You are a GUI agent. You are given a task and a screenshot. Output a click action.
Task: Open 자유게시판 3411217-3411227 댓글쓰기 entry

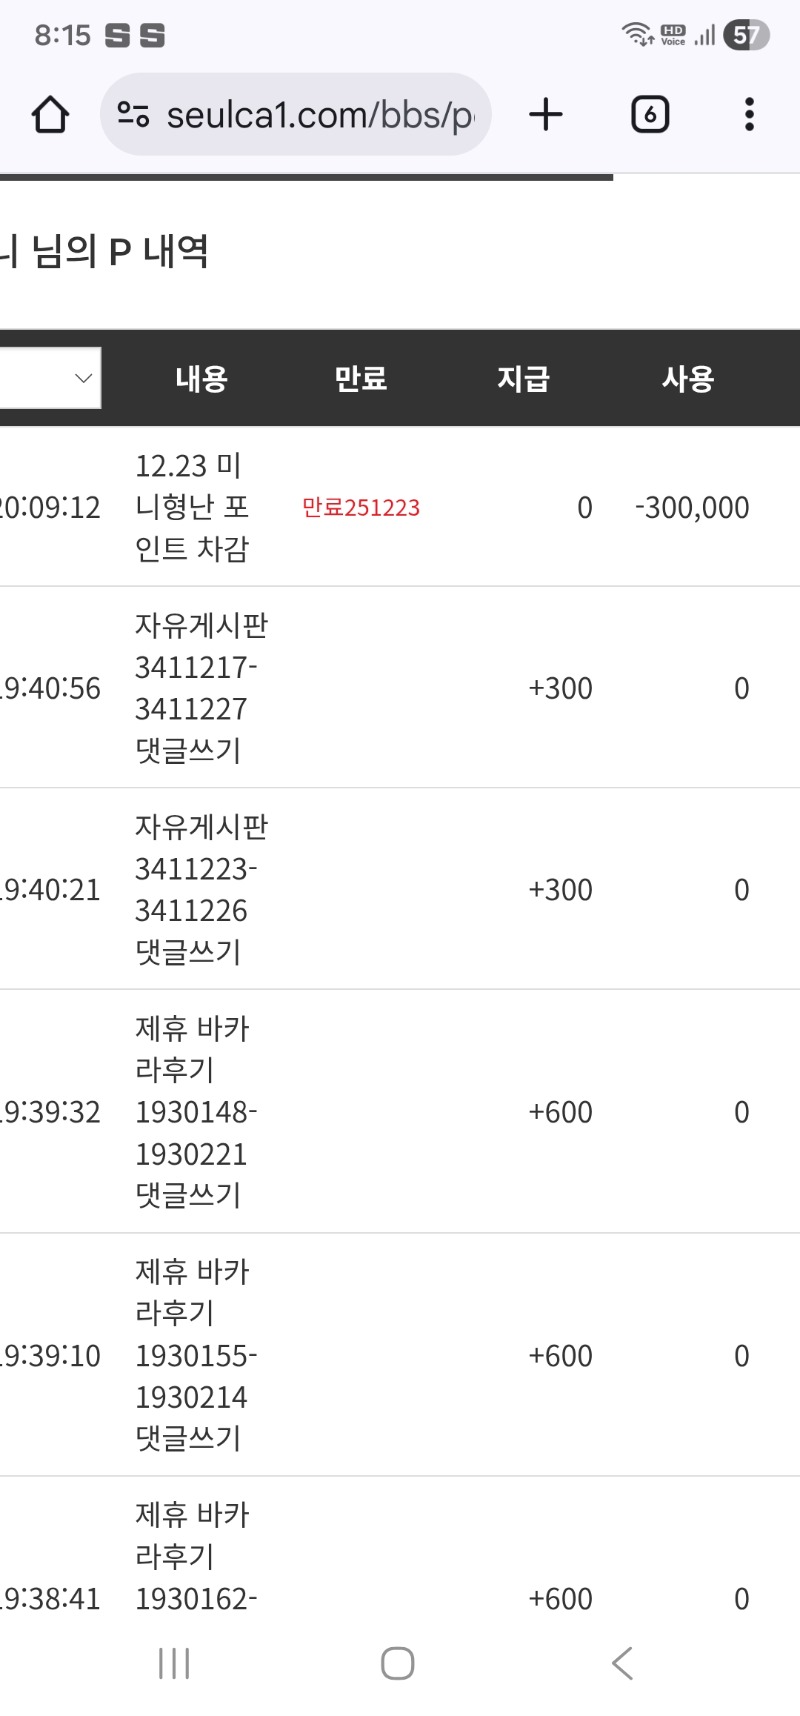(x=200, y=688)
